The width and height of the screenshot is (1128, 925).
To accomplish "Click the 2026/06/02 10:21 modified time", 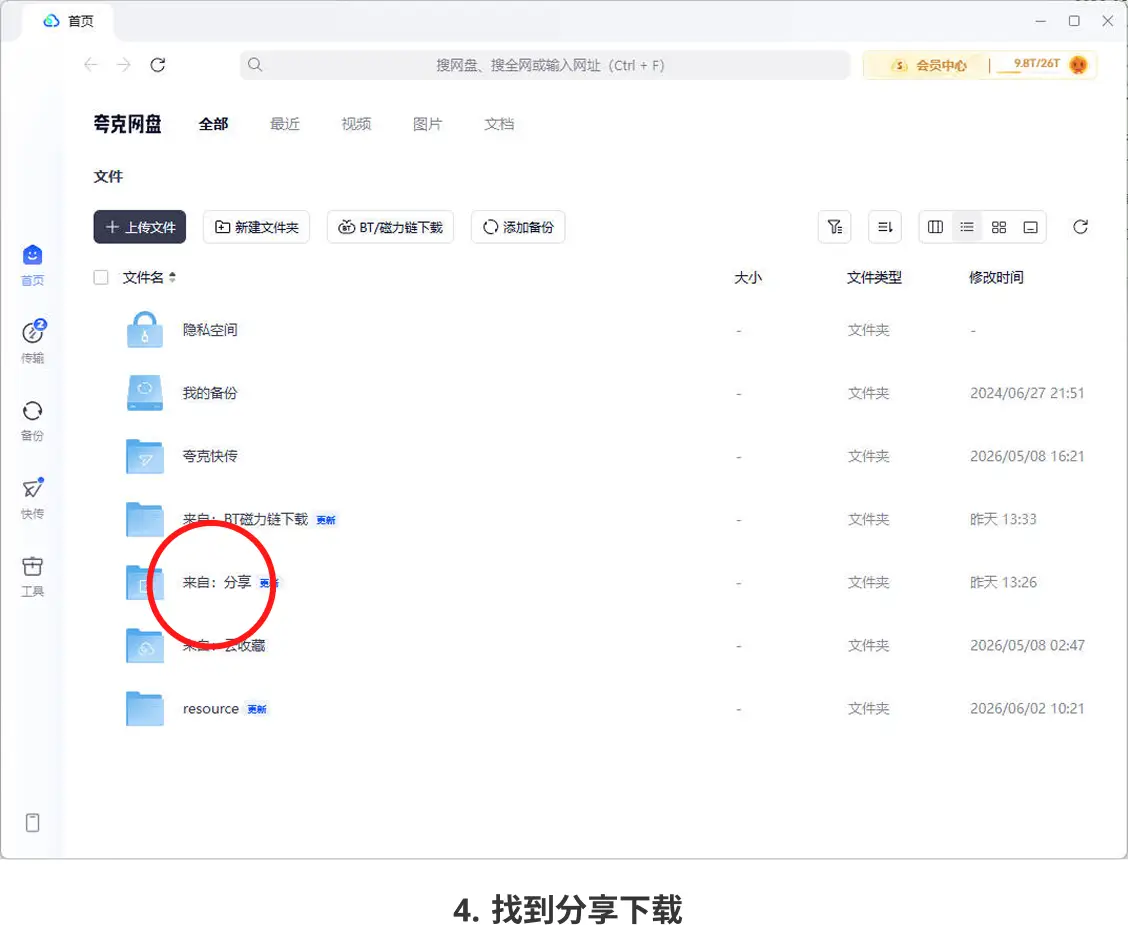I will point(1027,709).
